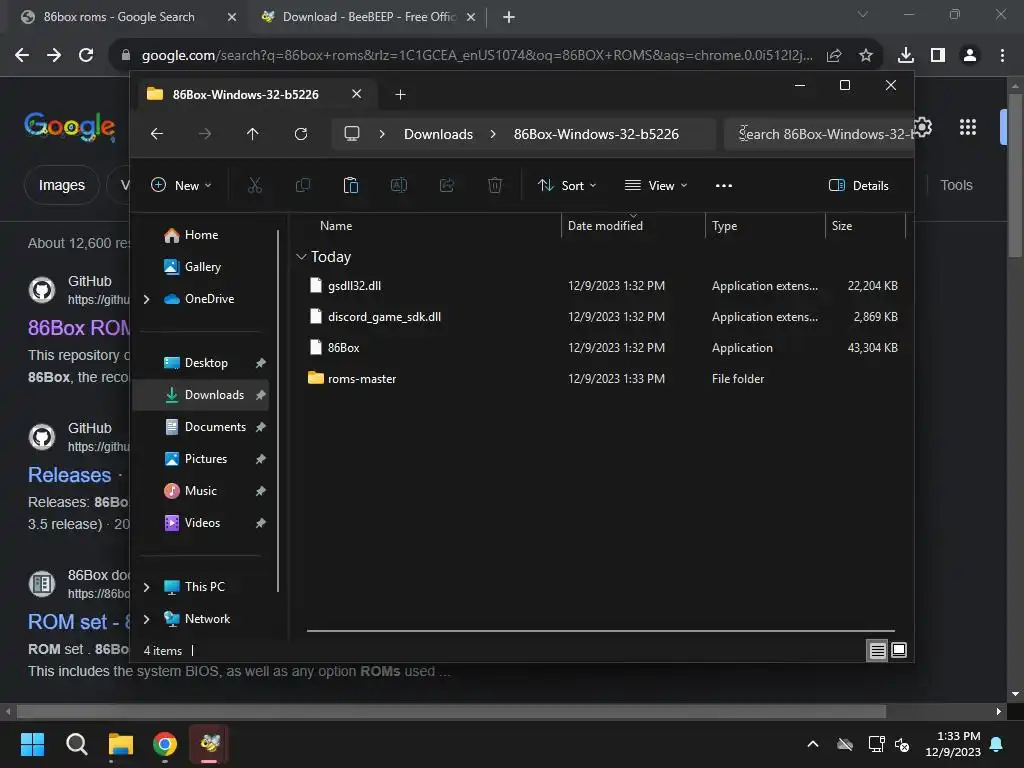Switch to 86box roms Google Search tab
This screenshot has height=768, width=1024.
pyautogui.click(x=119, y=17)
